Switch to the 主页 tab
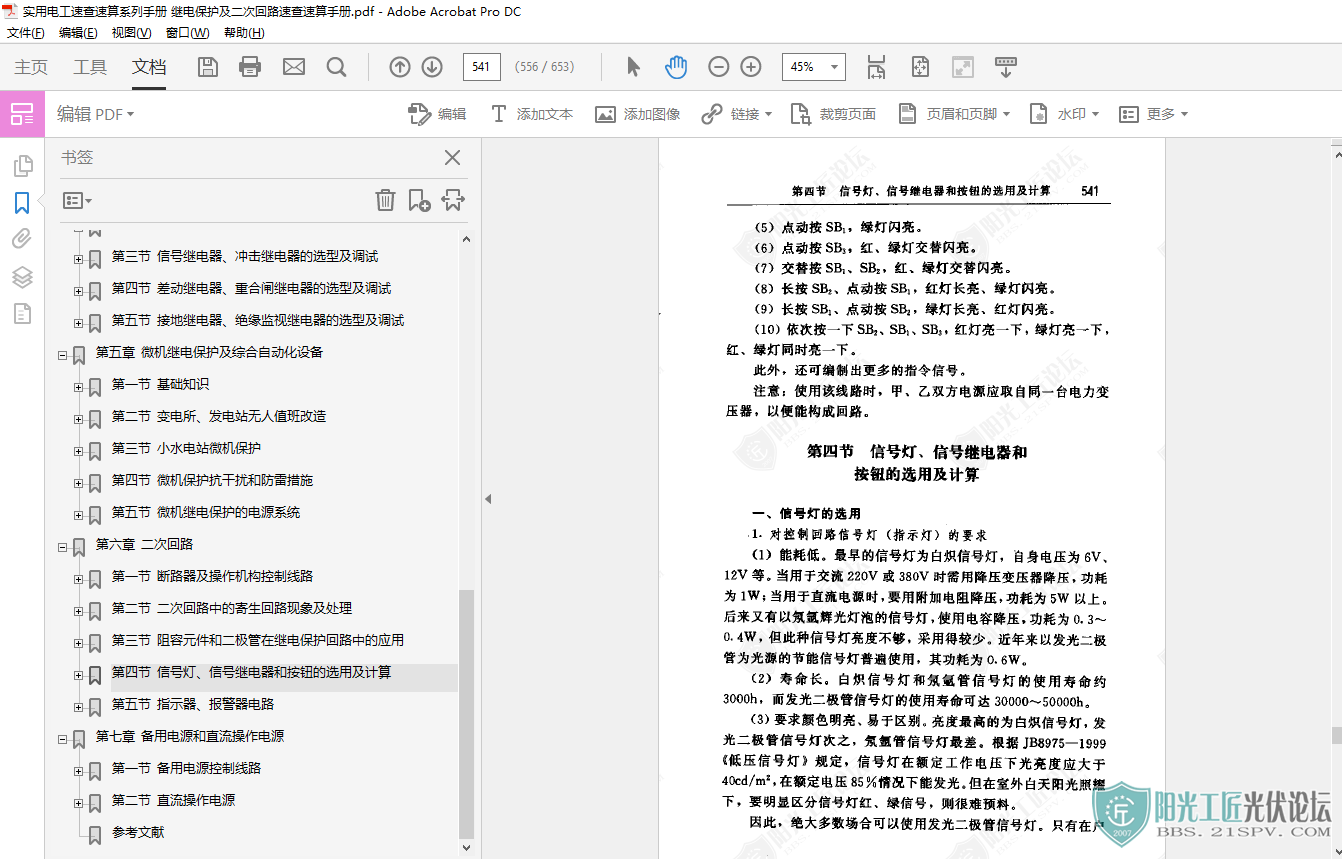 (31, 67)
